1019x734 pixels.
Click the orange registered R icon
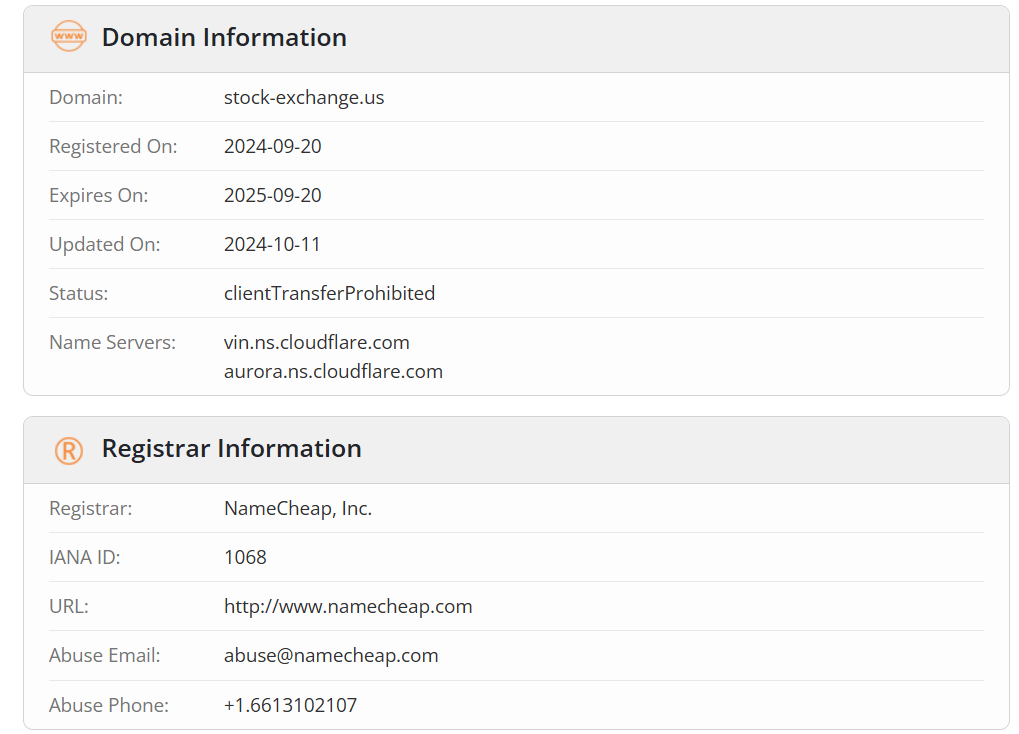[x=69, y=451]
